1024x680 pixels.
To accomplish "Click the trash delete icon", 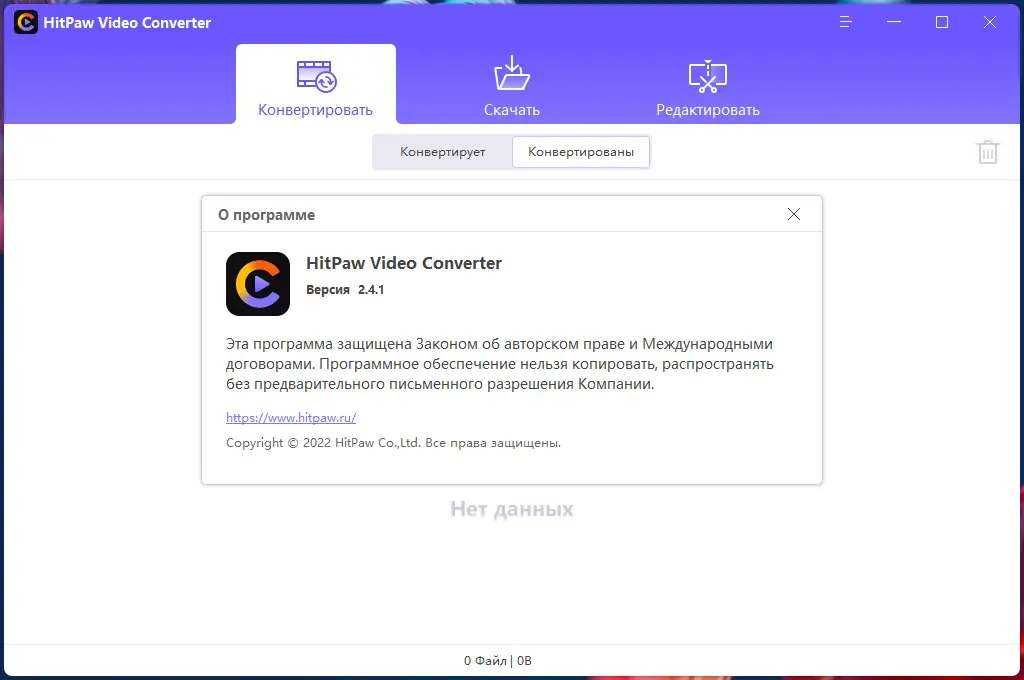I will tap(988, 151).
